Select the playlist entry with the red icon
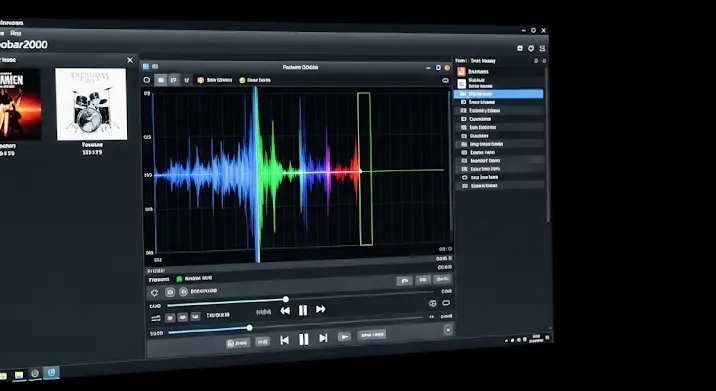Viewport: 716px width, 391px height. [x=500, y=72]
